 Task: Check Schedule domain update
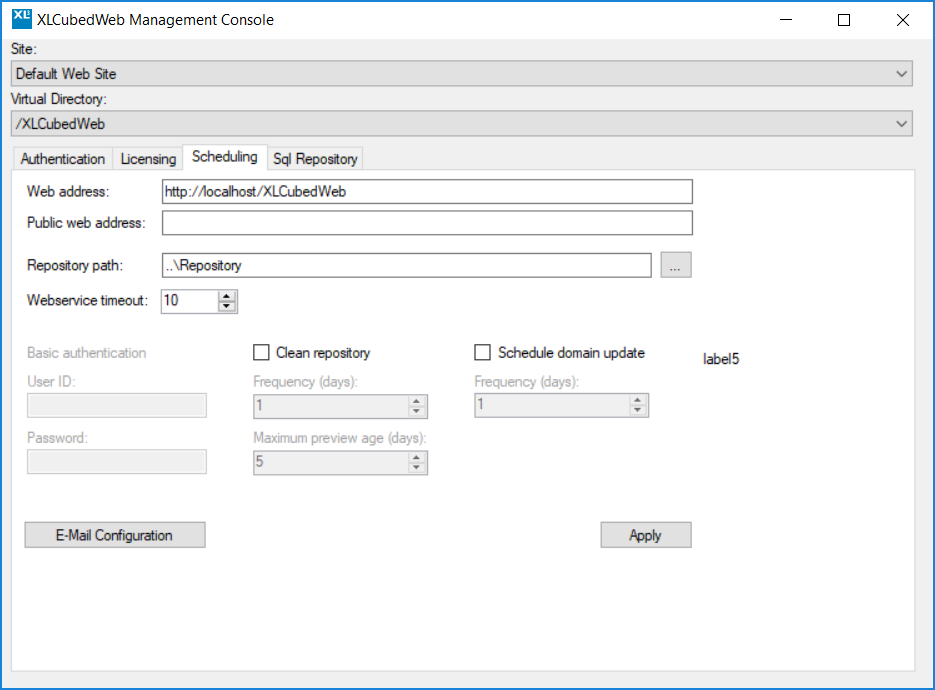click(482, 352)
